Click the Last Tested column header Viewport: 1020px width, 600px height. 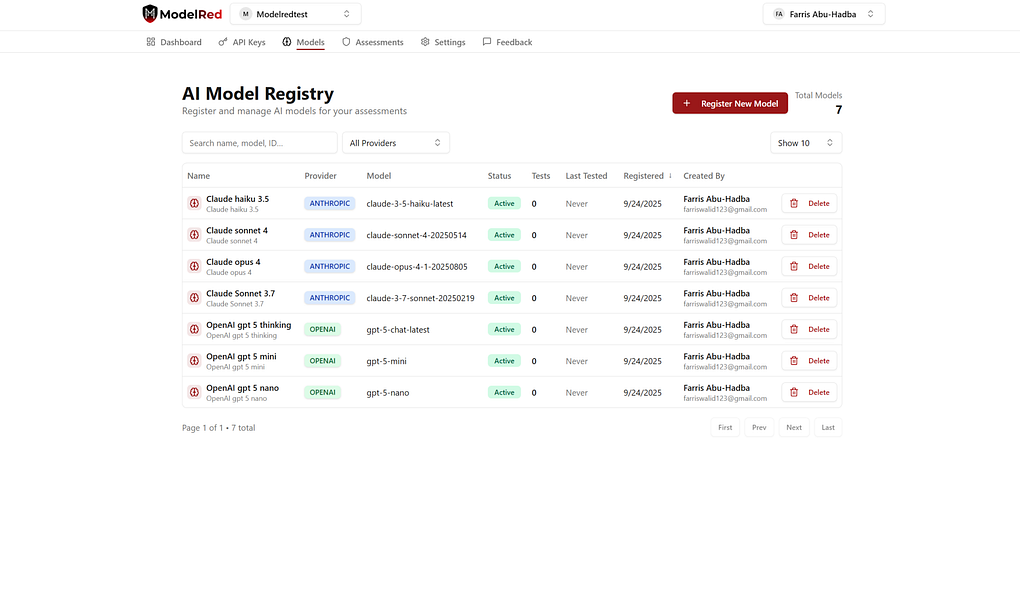coord(586,176)
